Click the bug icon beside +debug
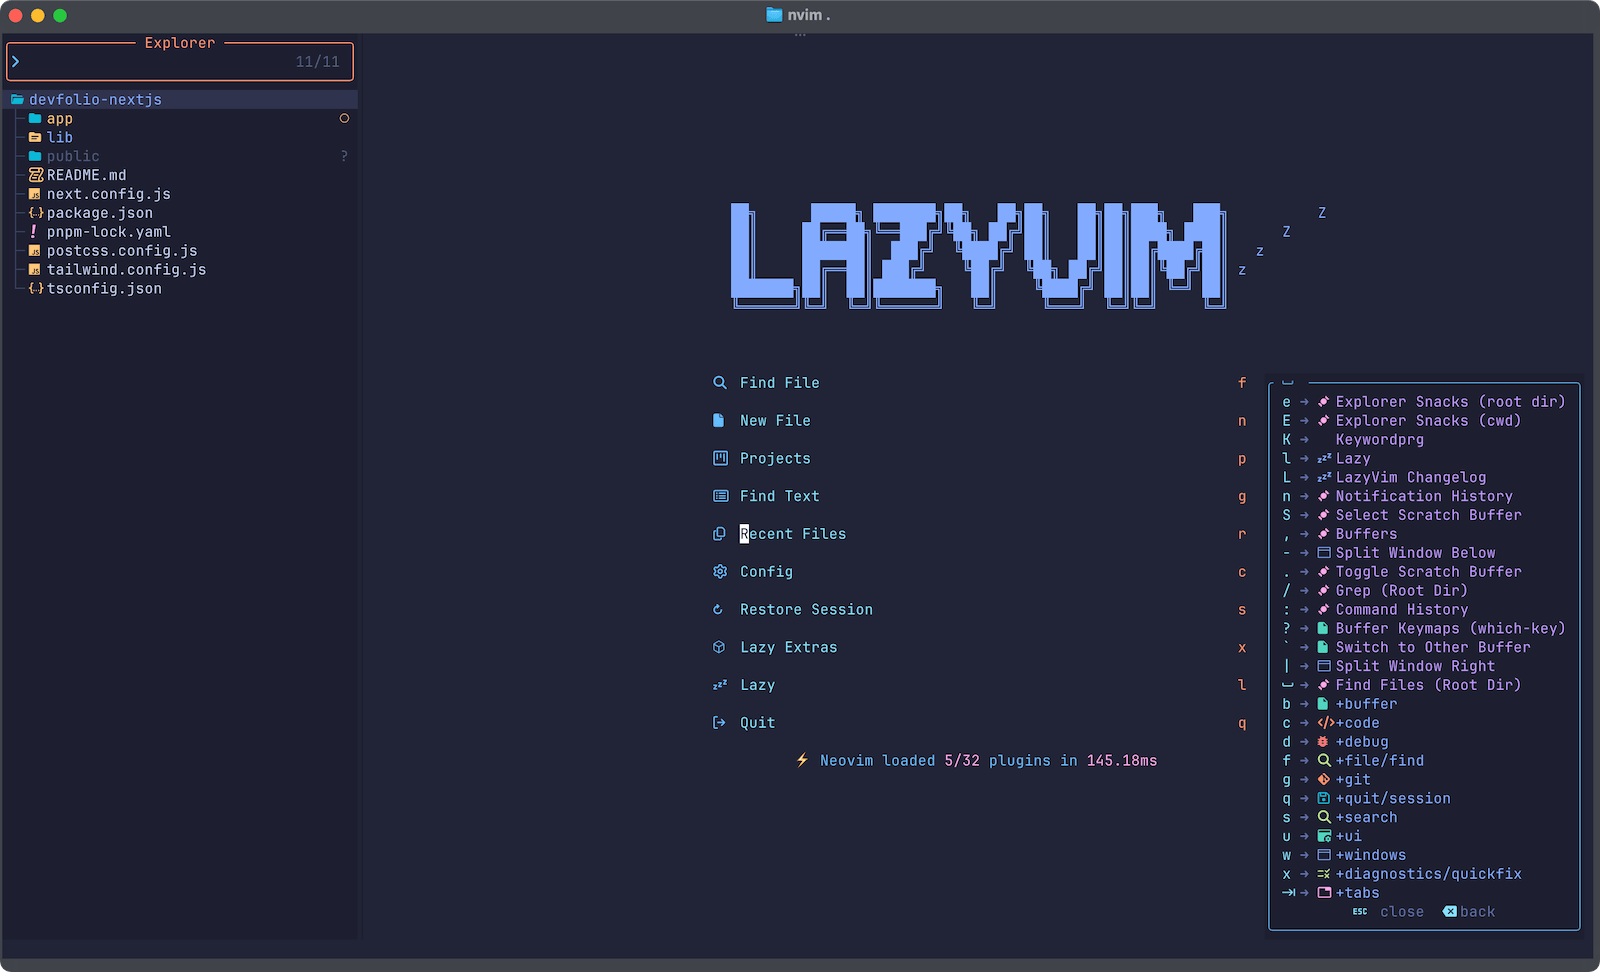Viewport: 1600px width, 972px height. pyautogui.click(x=1323, y=742)
